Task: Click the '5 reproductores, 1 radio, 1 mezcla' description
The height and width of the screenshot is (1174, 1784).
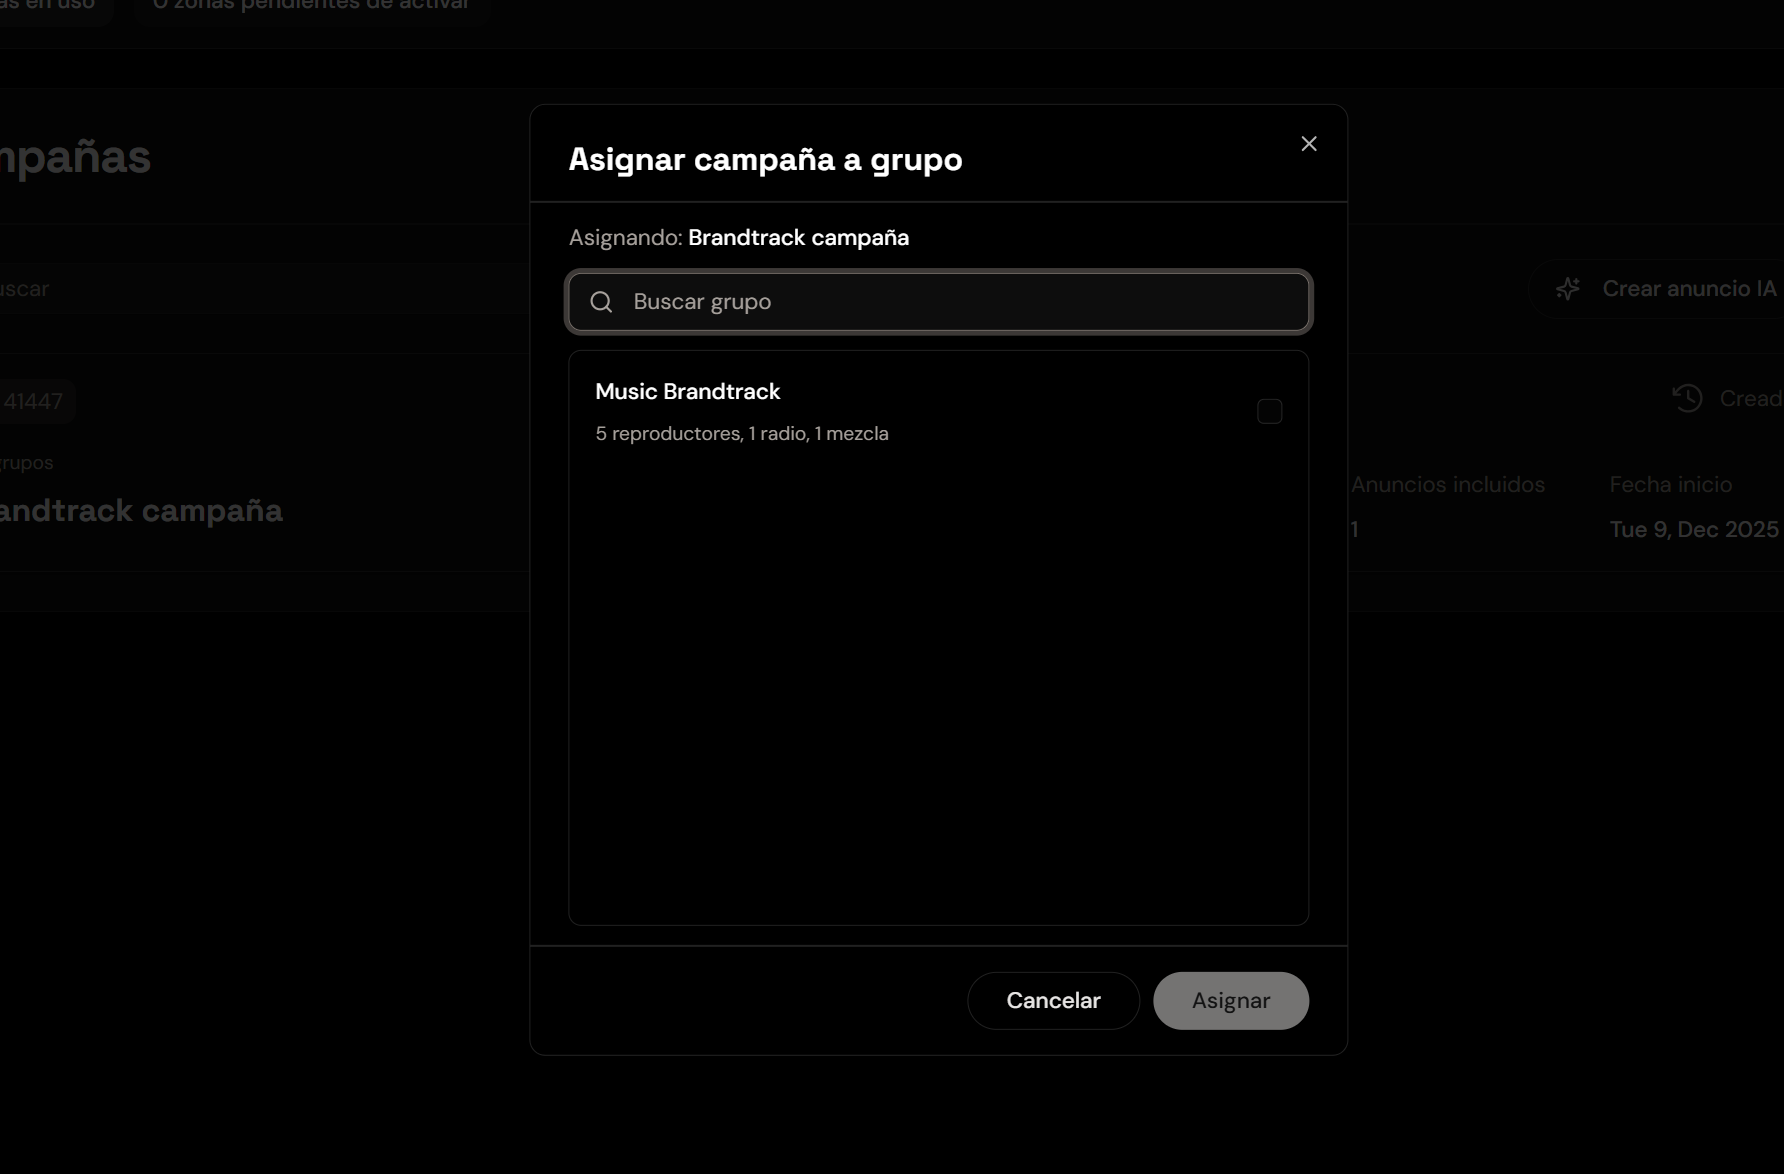Action: 741,434
